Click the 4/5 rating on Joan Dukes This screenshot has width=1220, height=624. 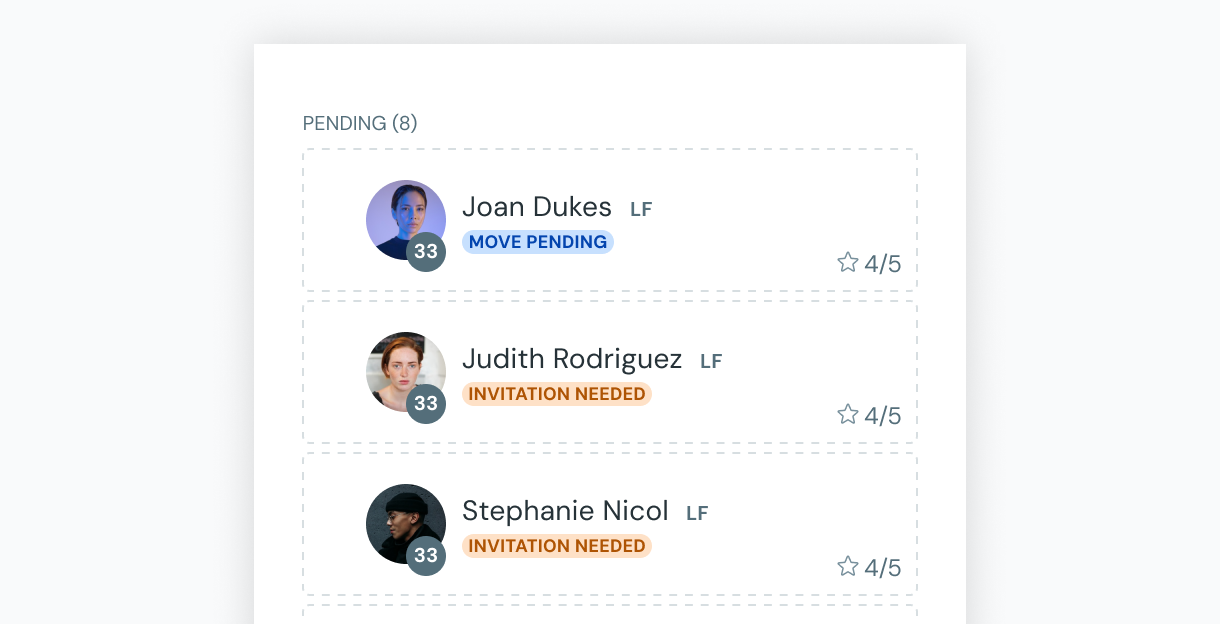[883, 264]
